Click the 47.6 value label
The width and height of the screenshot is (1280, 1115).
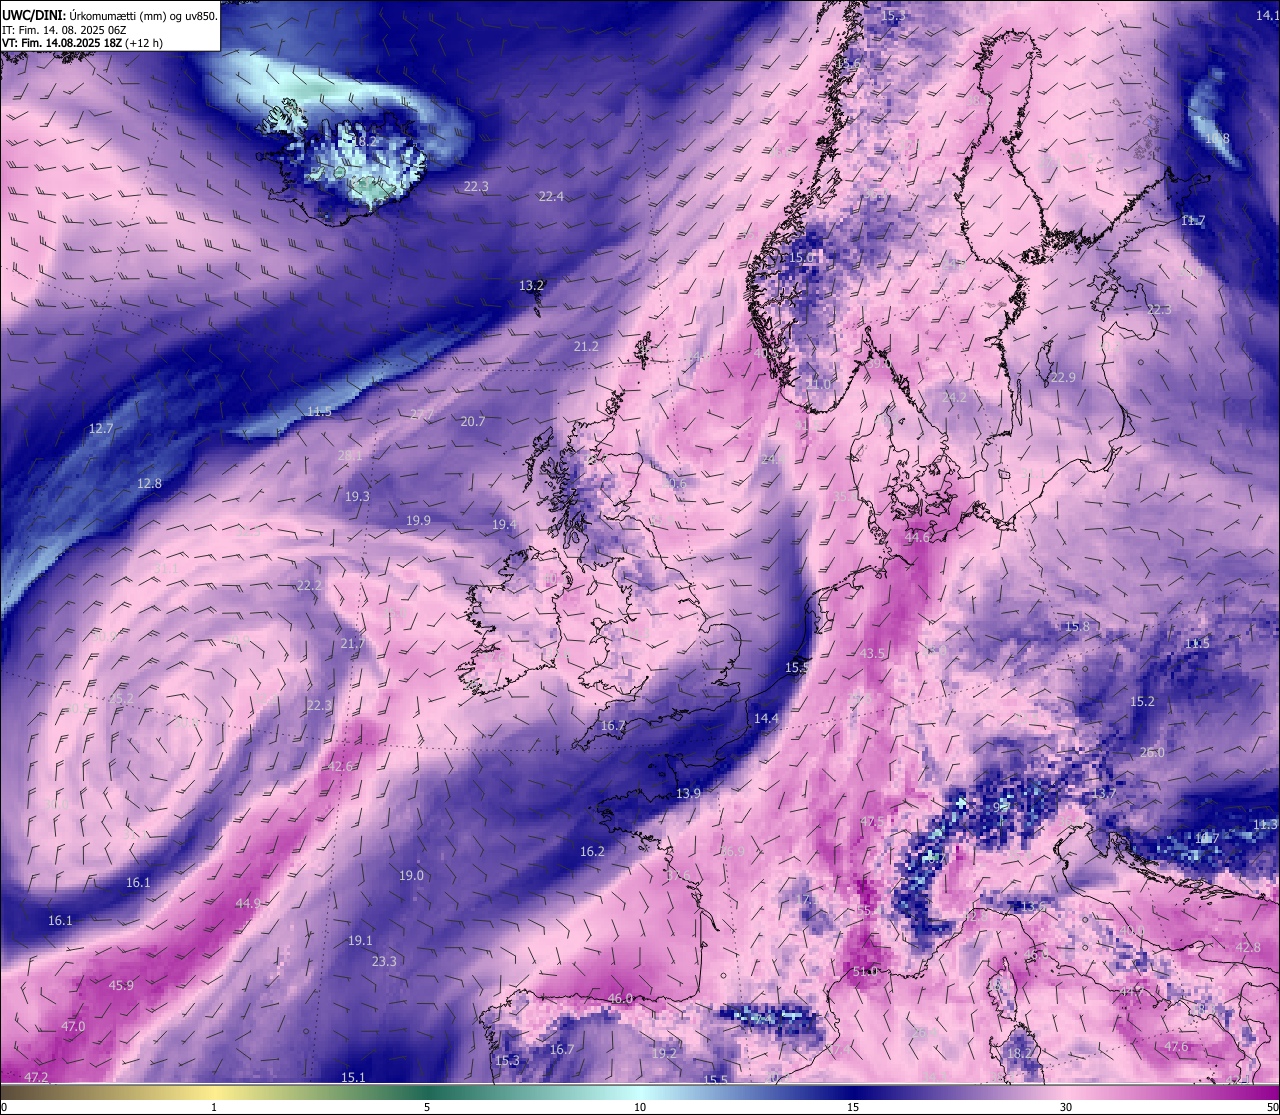(x=1176, y=1047)
